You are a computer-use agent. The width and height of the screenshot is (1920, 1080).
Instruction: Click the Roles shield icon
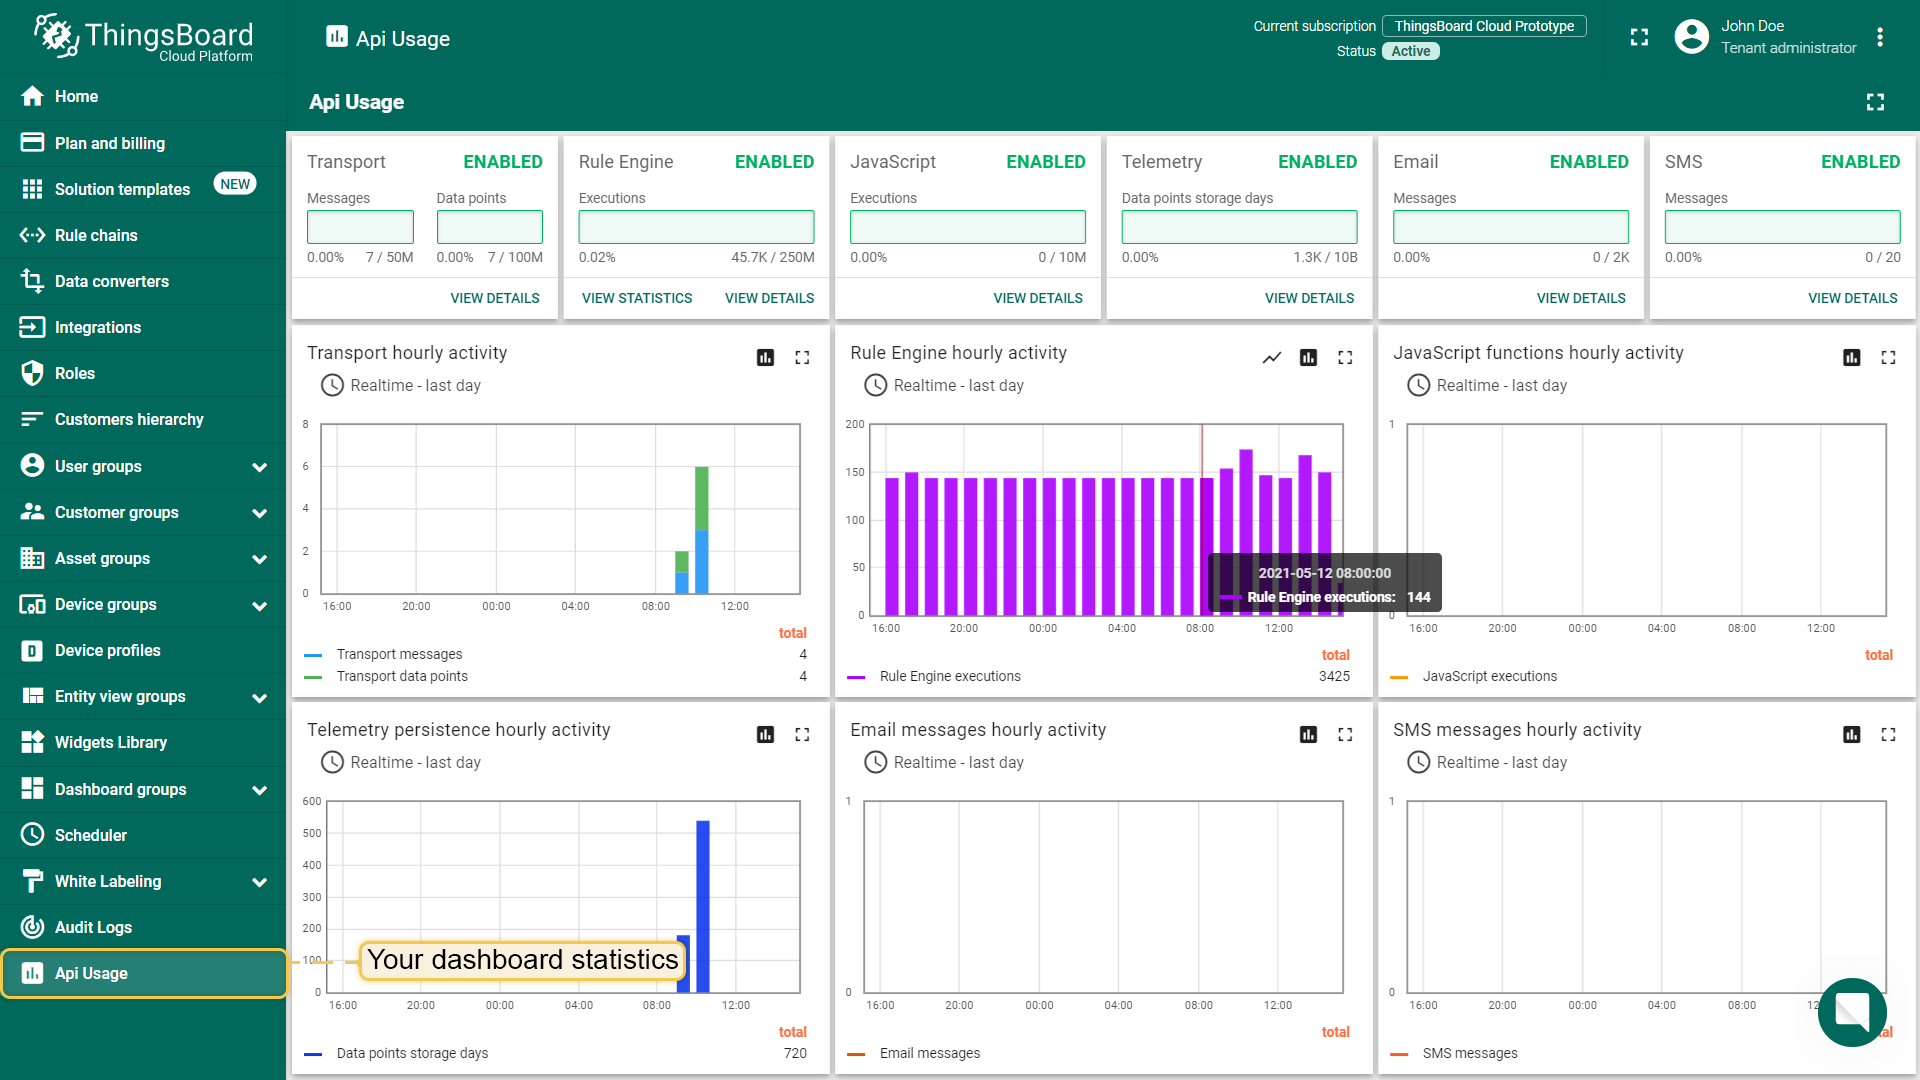click(32, 373)
